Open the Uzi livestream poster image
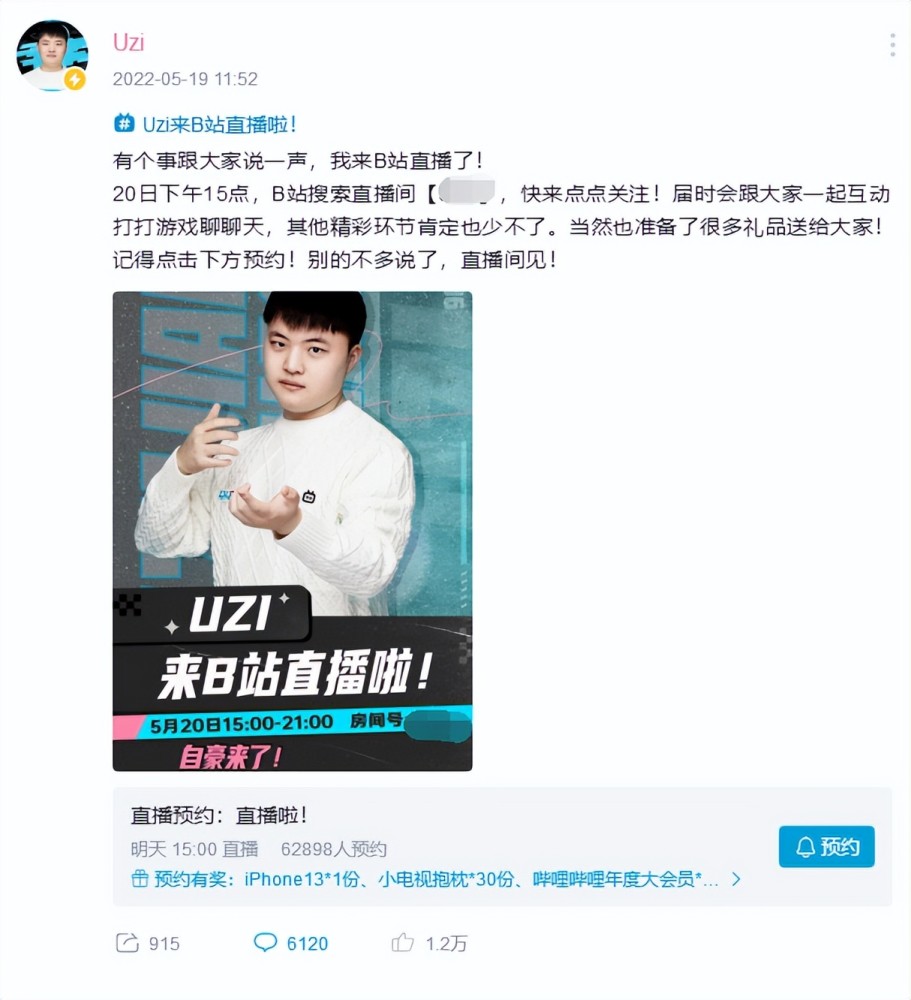The image size is (911, 1000). [x=292, y=531]
